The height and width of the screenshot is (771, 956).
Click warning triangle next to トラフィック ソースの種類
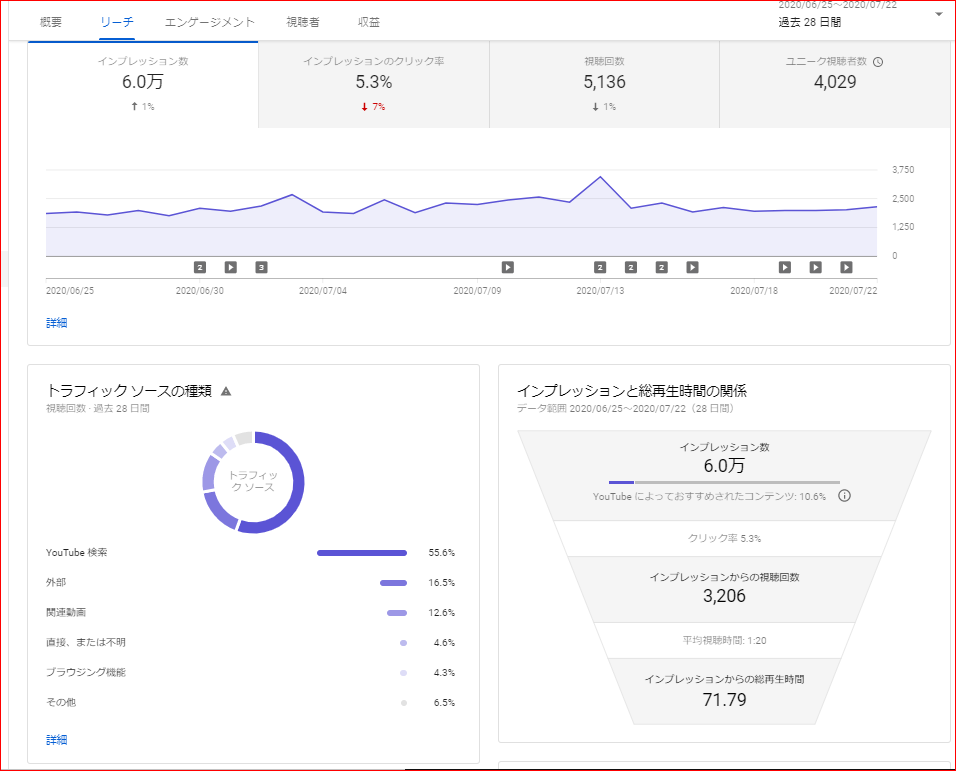pos(226,391)
